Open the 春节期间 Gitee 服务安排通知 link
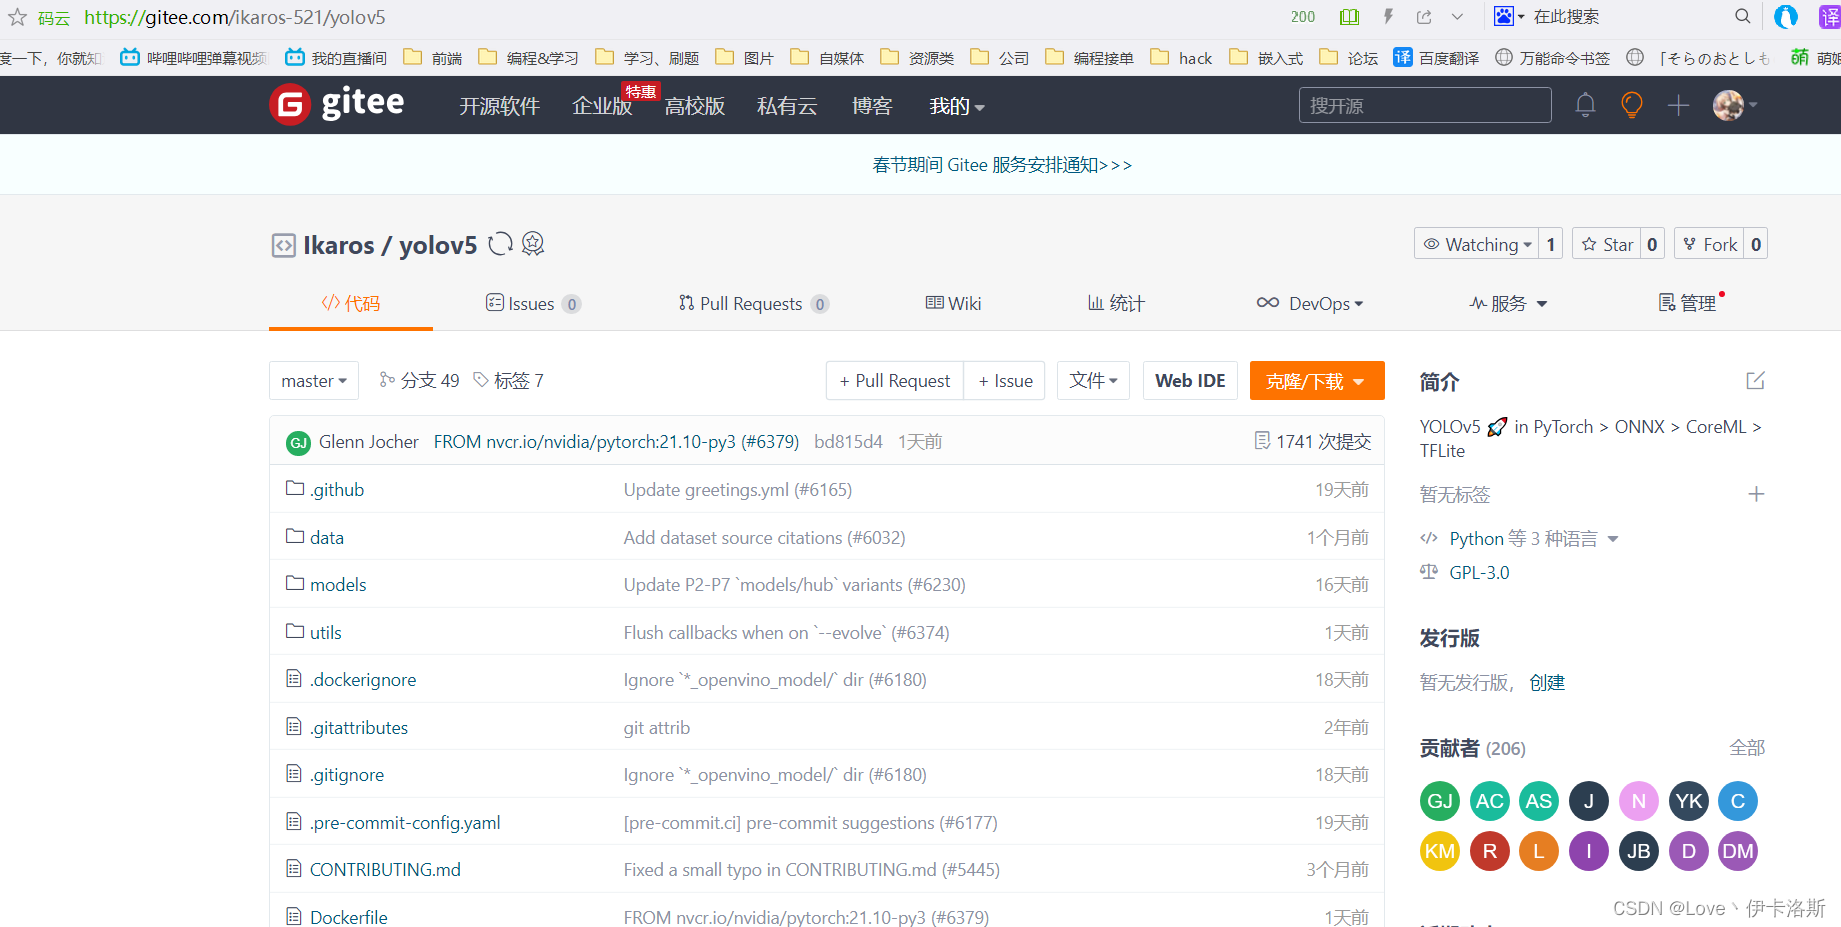The image size is (1841, 927). (x=1002, y=165)
